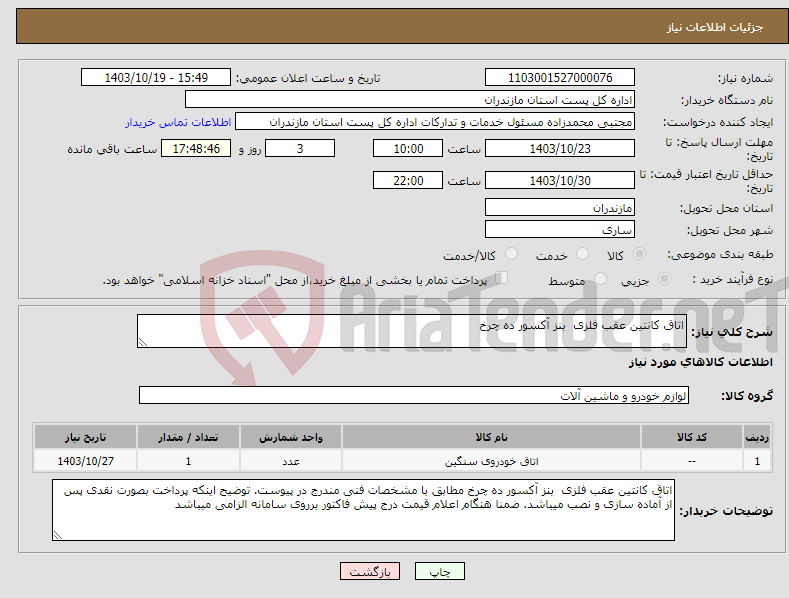Click the requester field مجتبی محمدزاده
The height and width of the screenshot is (598, 789).
435,122
